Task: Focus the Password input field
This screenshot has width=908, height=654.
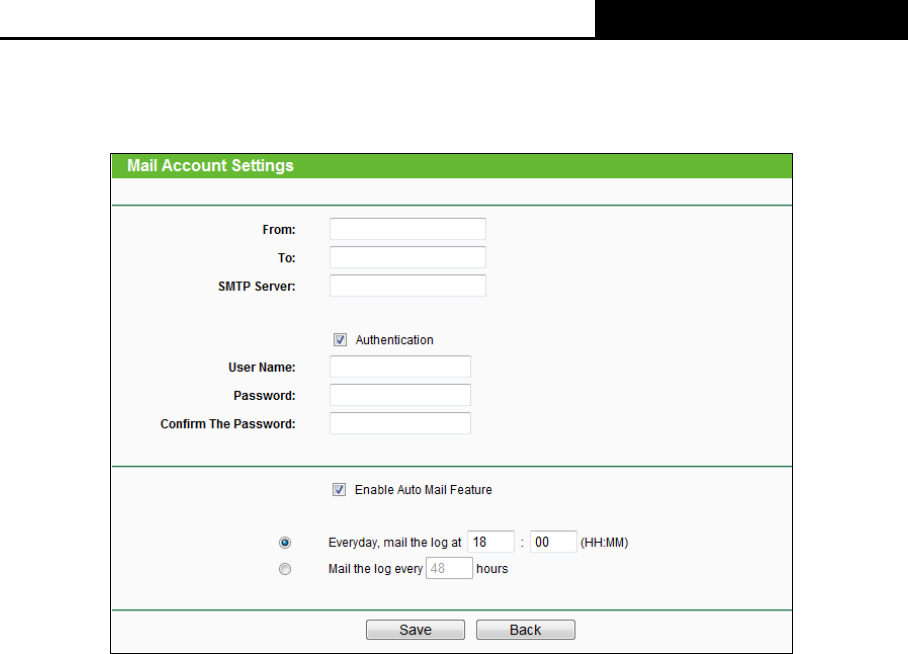Action: tap(400, 395)
